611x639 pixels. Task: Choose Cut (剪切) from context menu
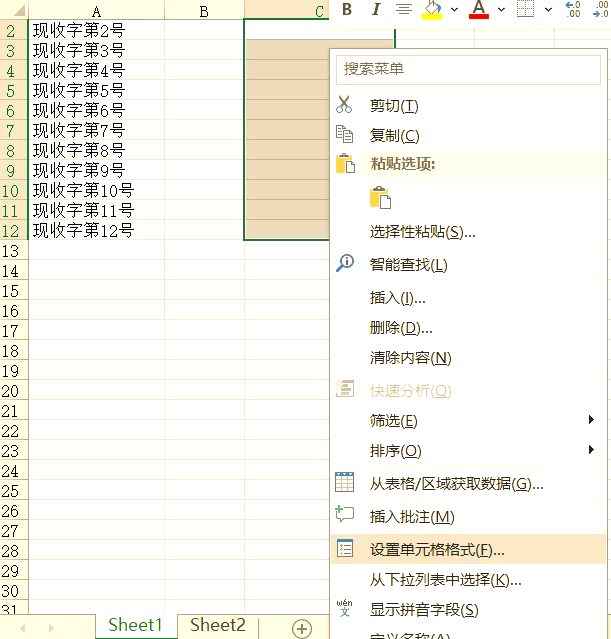(468, 106)
